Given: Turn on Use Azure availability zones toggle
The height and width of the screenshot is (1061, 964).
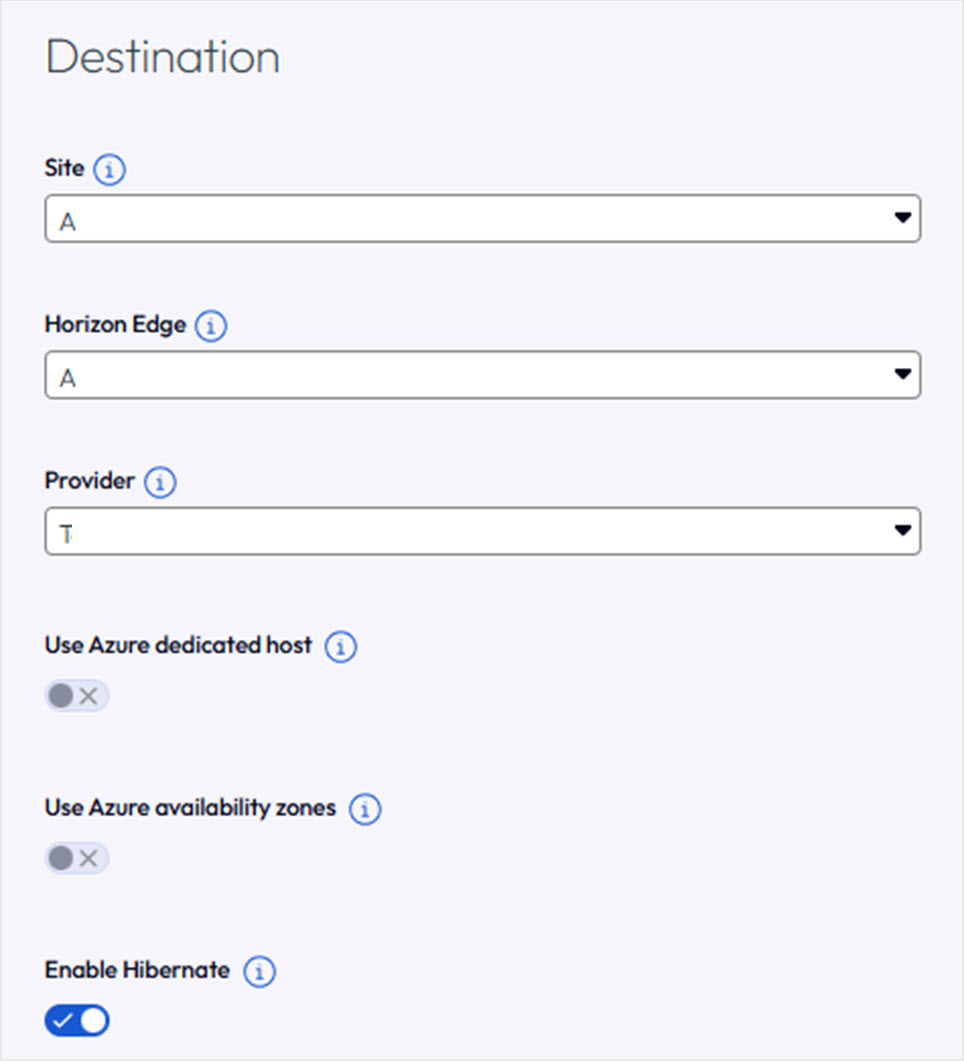Looking at the screenshot, I should tap(76, 858).
